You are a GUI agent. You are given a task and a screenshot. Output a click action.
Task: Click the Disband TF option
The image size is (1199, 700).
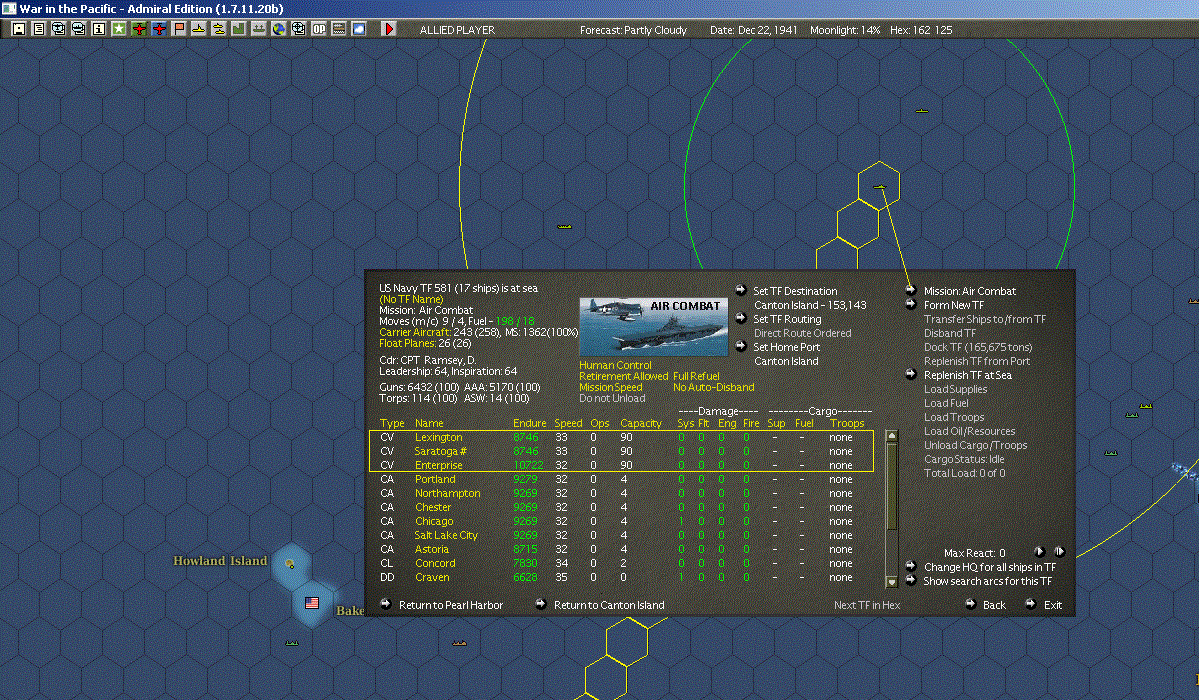click(x=950, y=334)
